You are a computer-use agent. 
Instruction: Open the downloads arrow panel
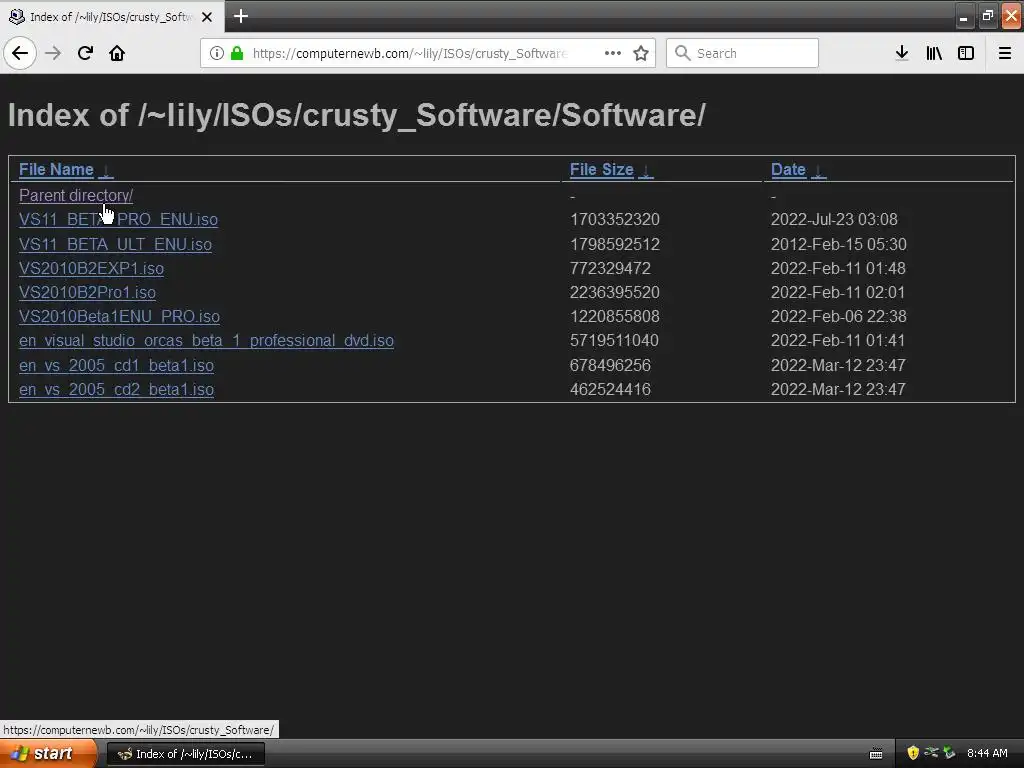point(902,53)
